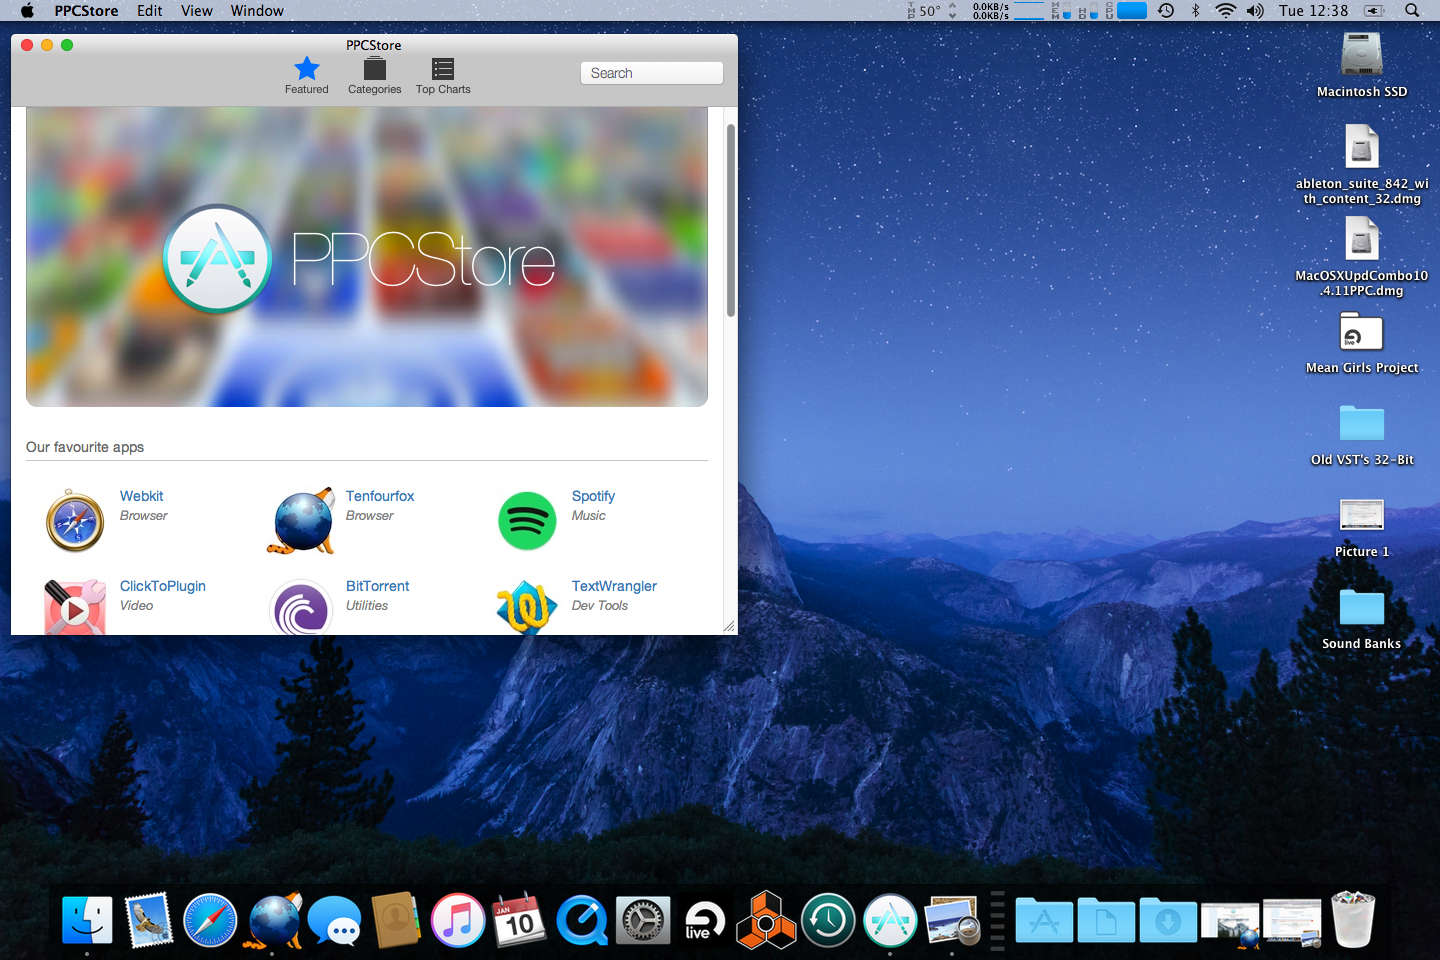Viewport: 1440px width, 960px height.
Task: Click the Bluetooth menu bar icon
Action: 1195,10
